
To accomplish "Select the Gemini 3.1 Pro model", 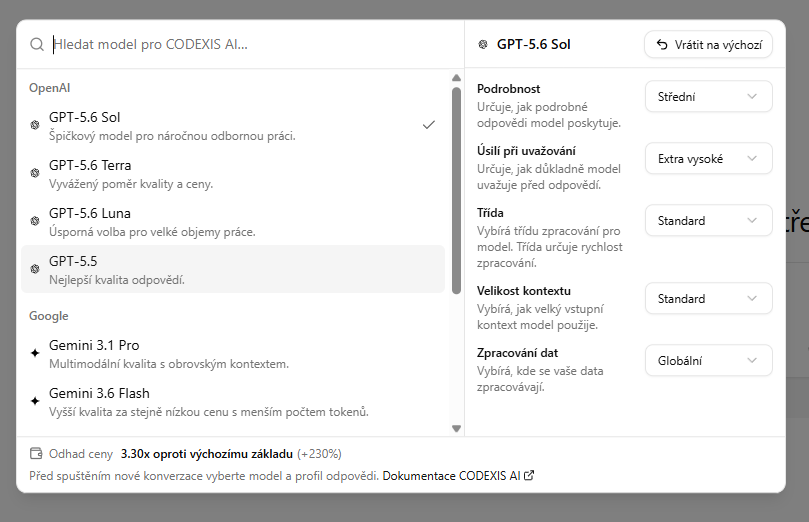I will [233, 353].
